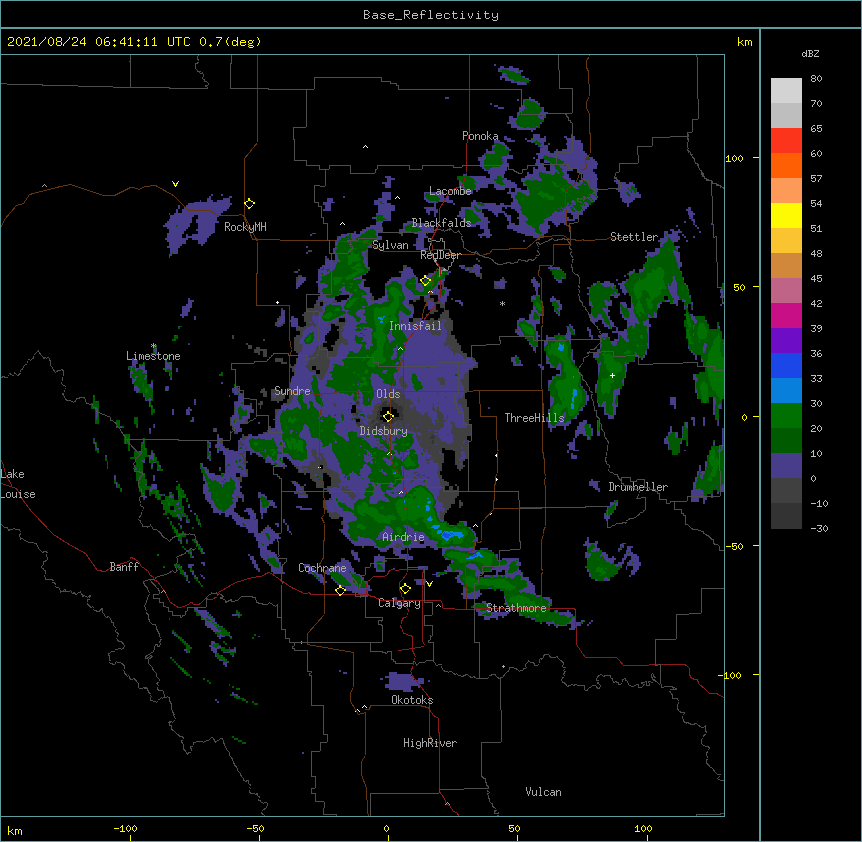Click the Calgary city label
Image resolution: width=862 pixels, height=842 pixels.
pos(399,603)
